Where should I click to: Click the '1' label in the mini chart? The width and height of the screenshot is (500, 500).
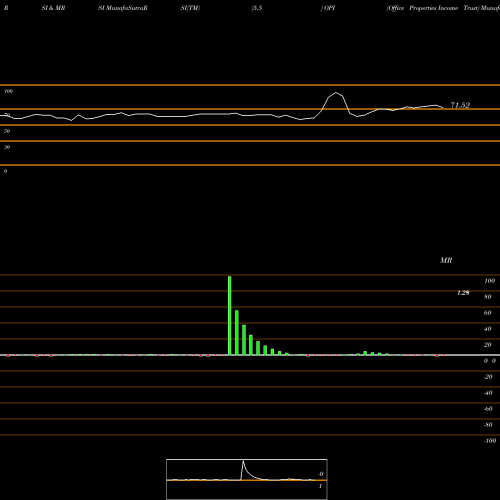(x=320, y=486)
